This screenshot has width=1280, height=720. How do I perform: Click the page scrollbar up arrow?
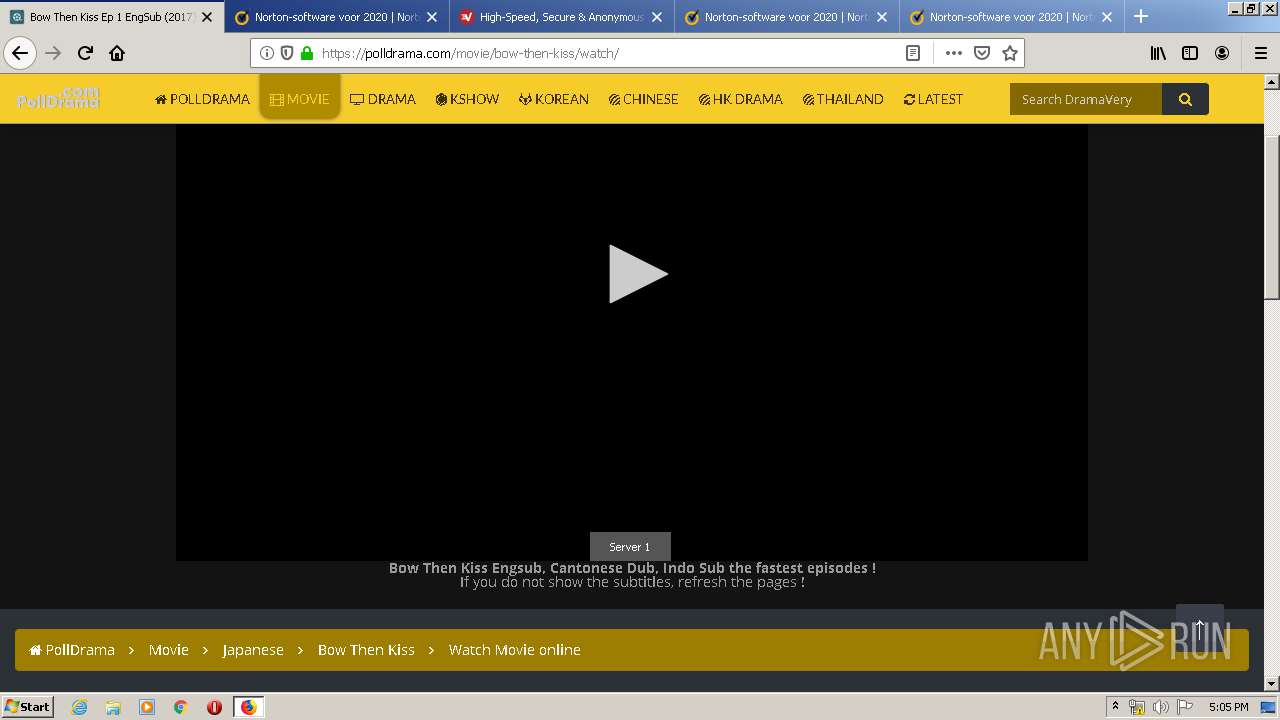coord(1272,81)
